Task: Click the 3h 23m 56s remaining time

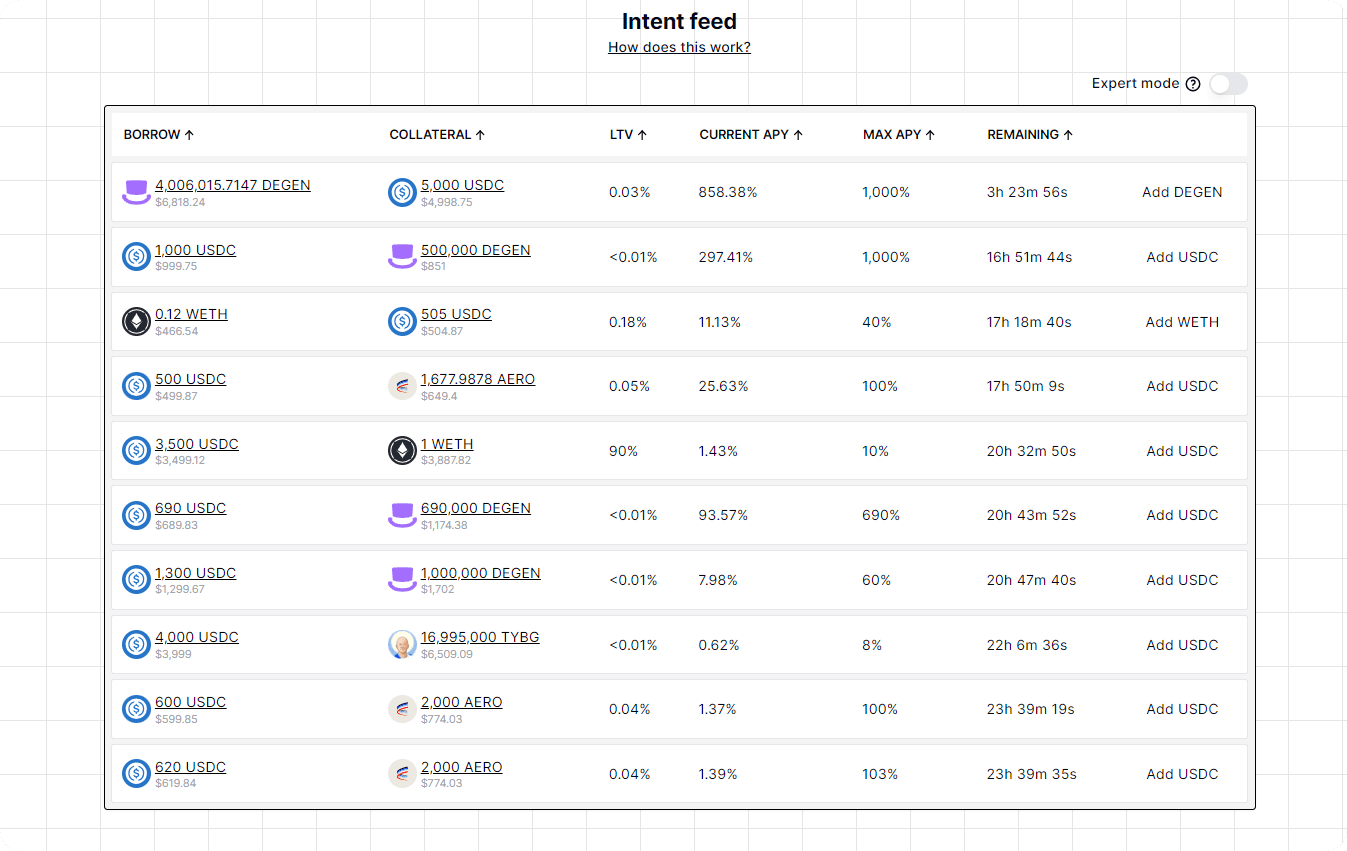Action: 1027,192
